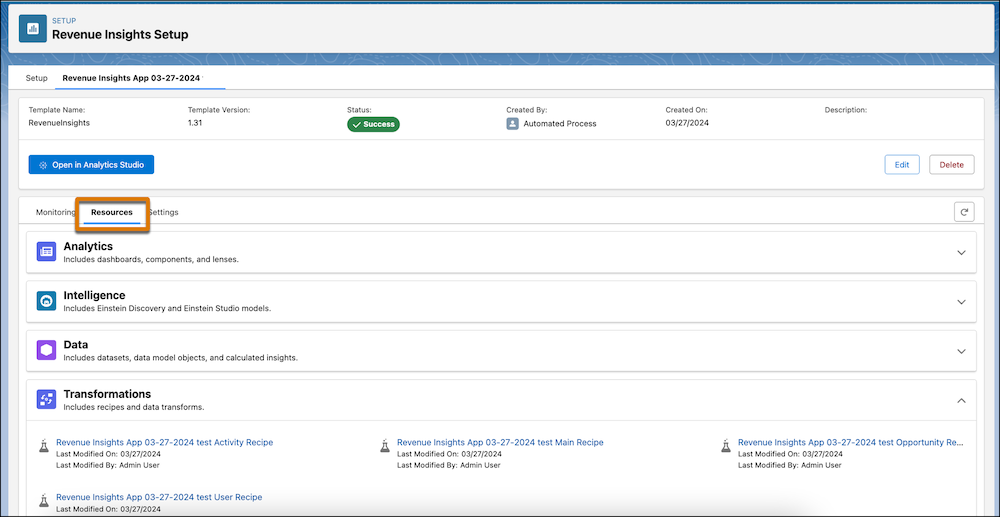Click the Revenue Insights Setup header icon
This screenshot has width=1000, height=517.
coord(33,29)
